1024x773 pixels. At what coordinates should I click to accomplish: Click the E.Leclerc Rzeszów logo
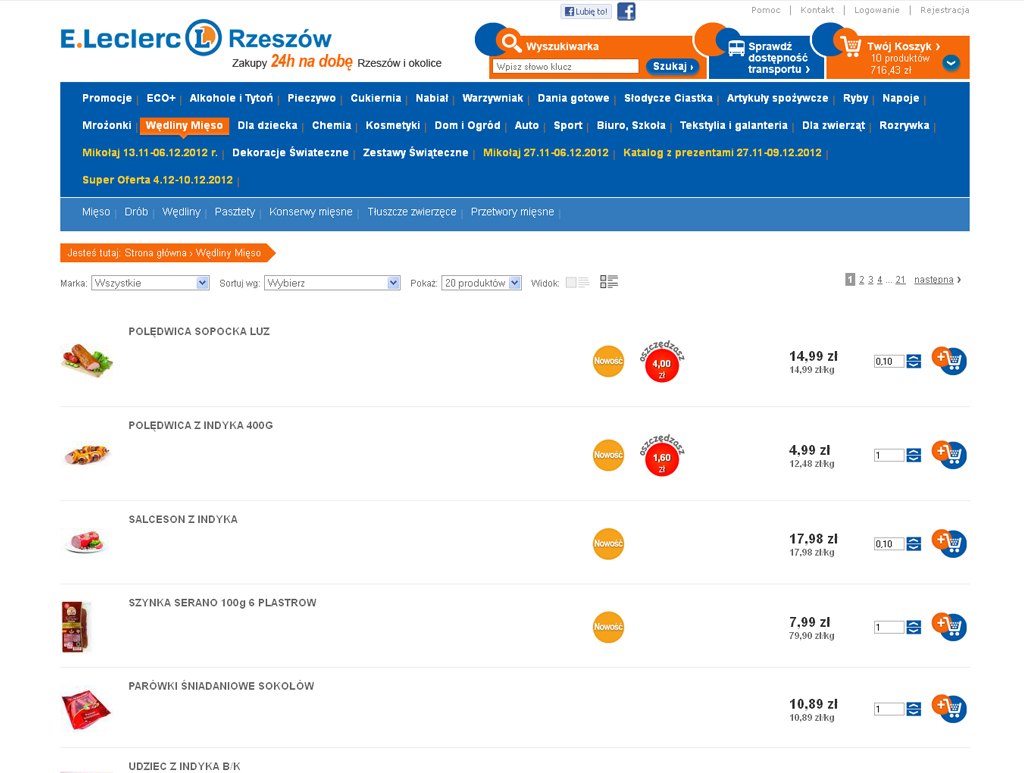pos(196,39)
